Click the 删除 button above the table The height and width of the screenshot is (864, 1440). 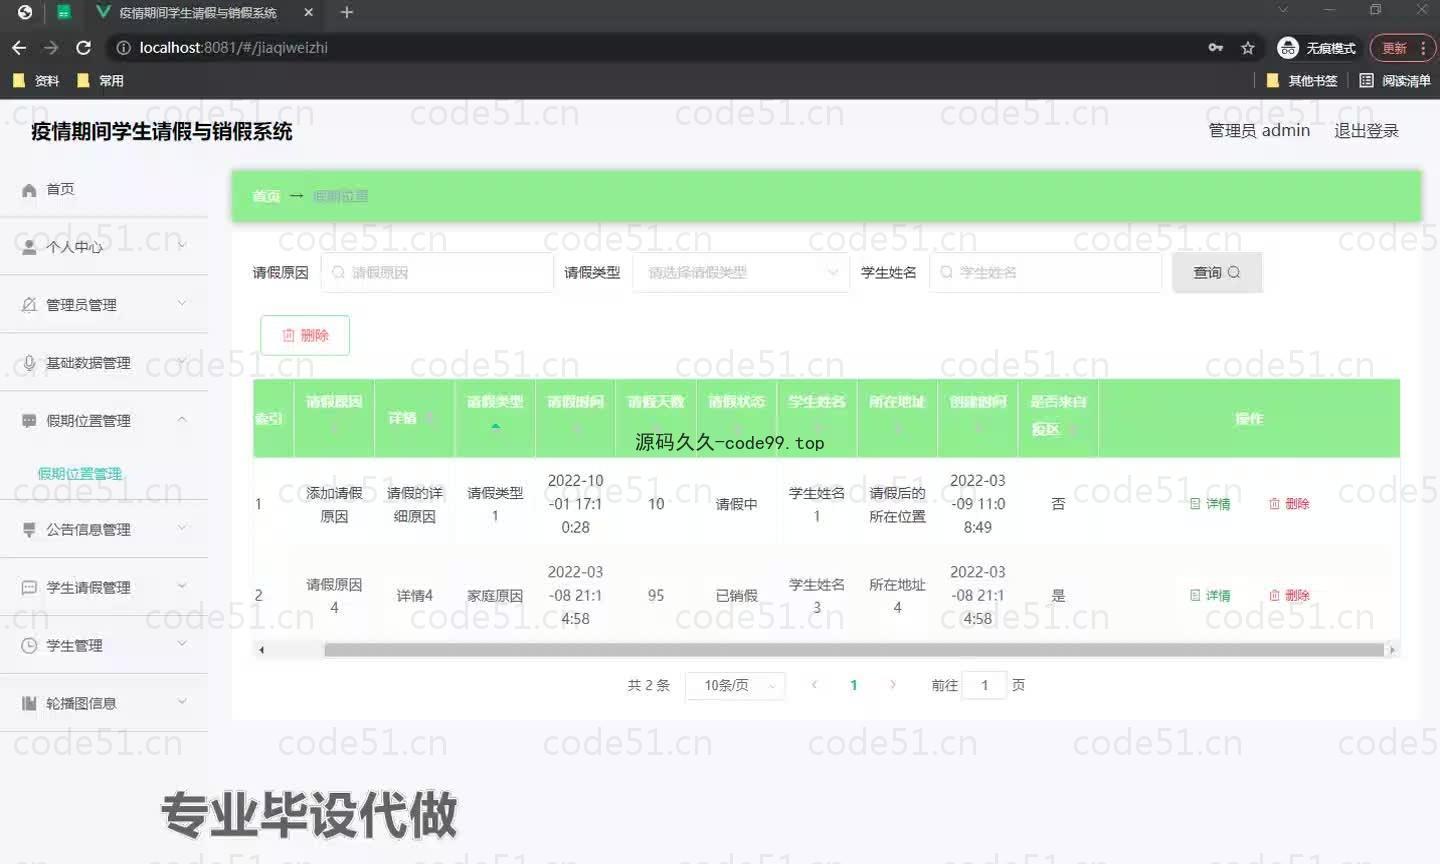coord(305,335)
